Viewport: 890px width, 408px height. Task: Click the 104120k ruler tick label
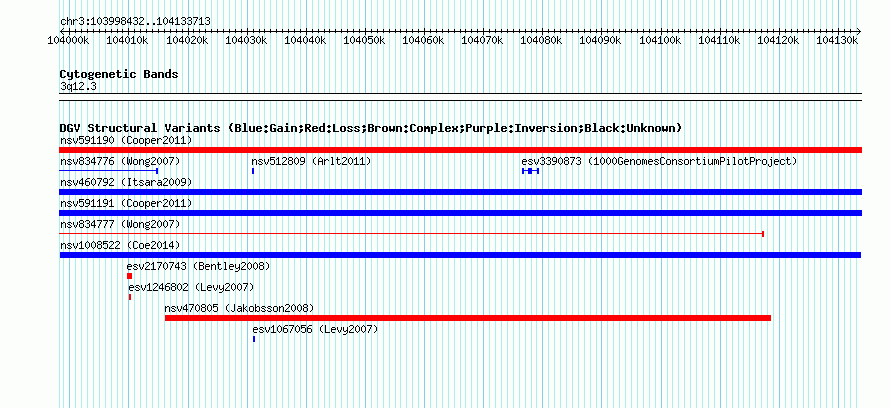tap(778, 40)
